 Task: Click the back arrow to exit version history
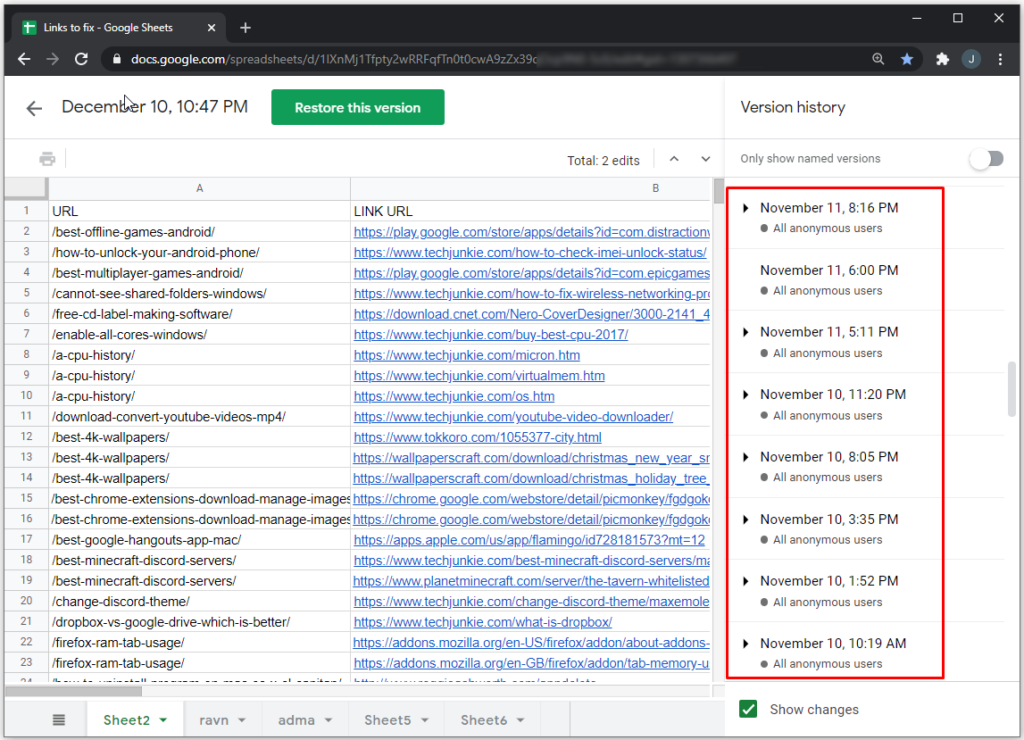(33, 107)
